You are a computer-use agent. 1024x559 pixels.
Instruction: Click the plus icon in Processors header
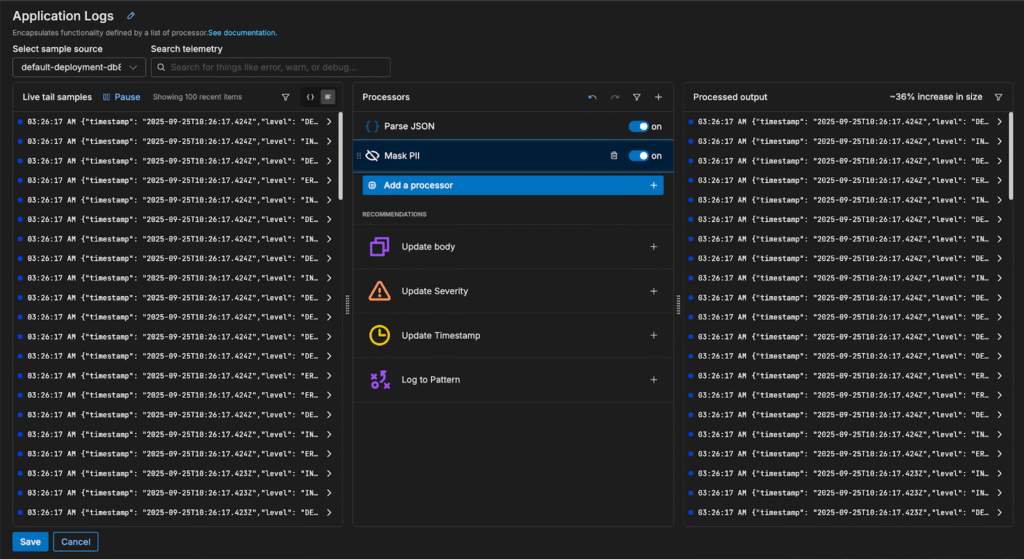coord(658,97)
